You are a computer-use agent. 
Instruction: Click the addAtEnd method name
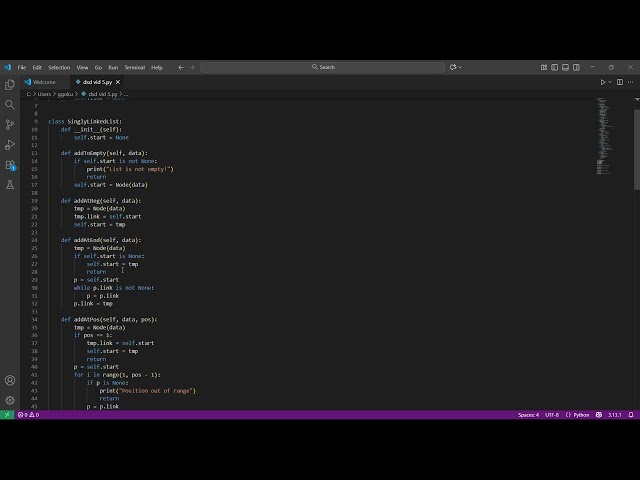pos(87,240)
